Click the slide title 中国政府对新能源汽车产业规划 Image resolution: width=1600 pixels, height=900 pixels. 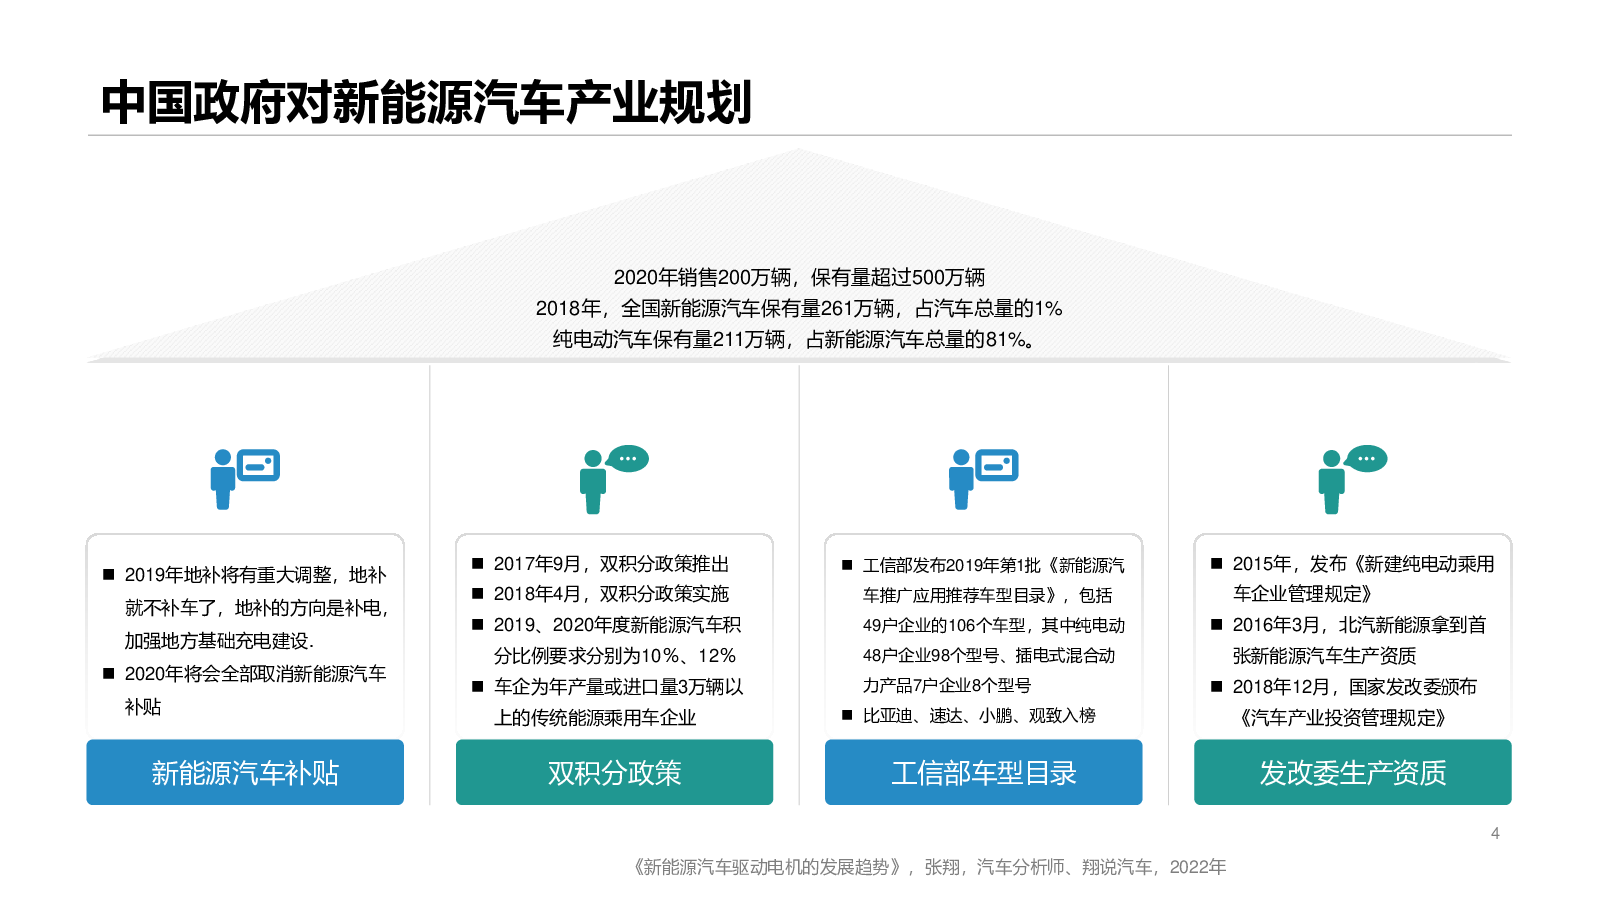(426, 103)
